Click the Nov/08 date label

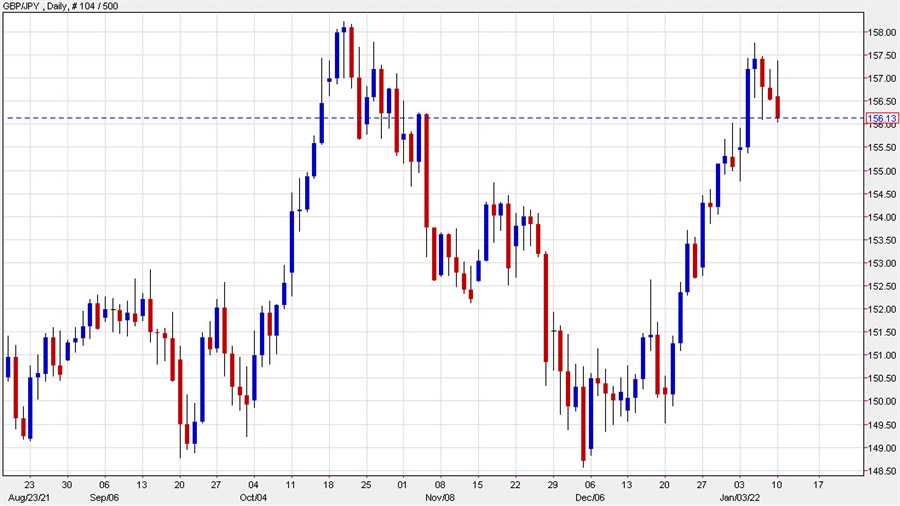440,497
